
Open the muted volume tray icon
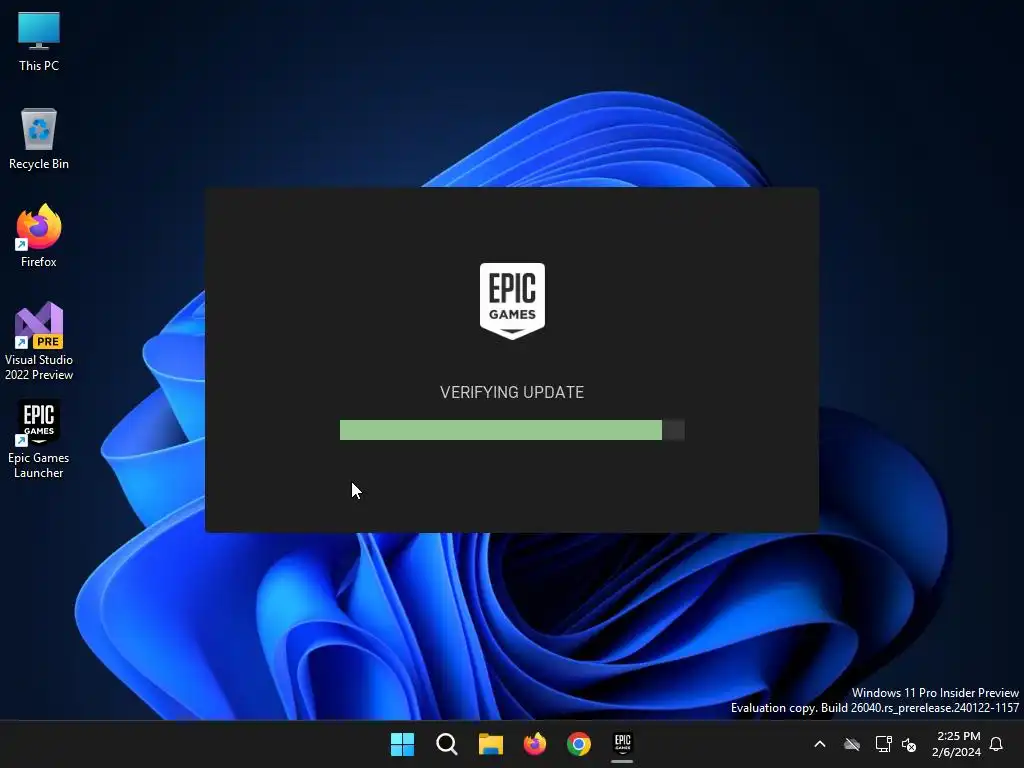click(908, 744)
